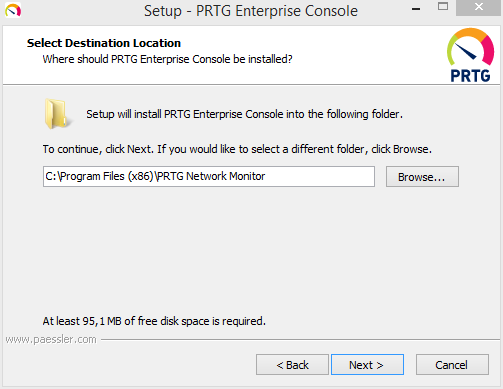
Task: Continue installation with Next >
Action: pos(367,365)
